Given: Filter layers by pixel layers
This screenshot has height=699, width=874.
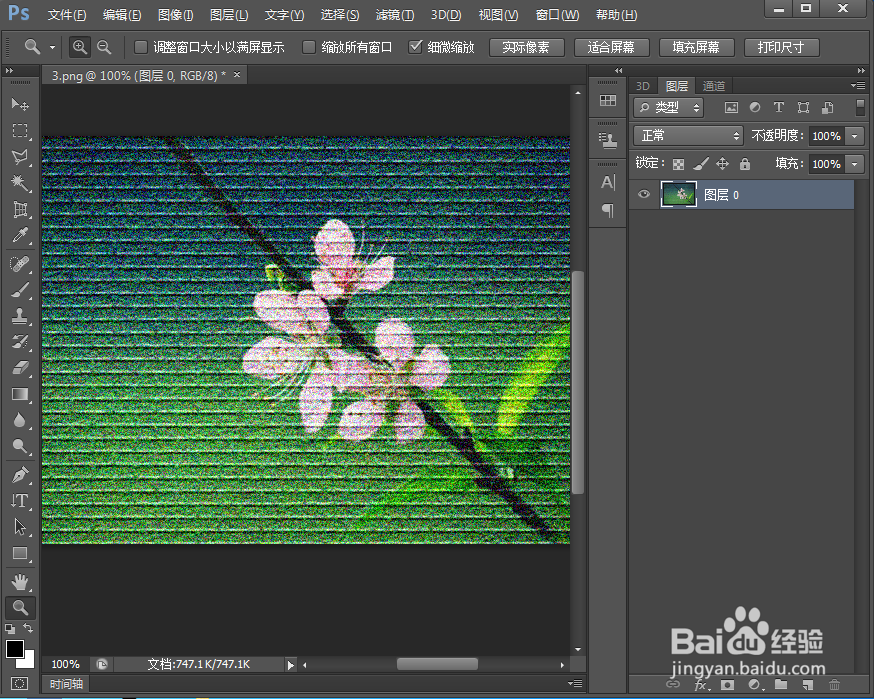Looking at the screenshot, I should click(731, 108).
